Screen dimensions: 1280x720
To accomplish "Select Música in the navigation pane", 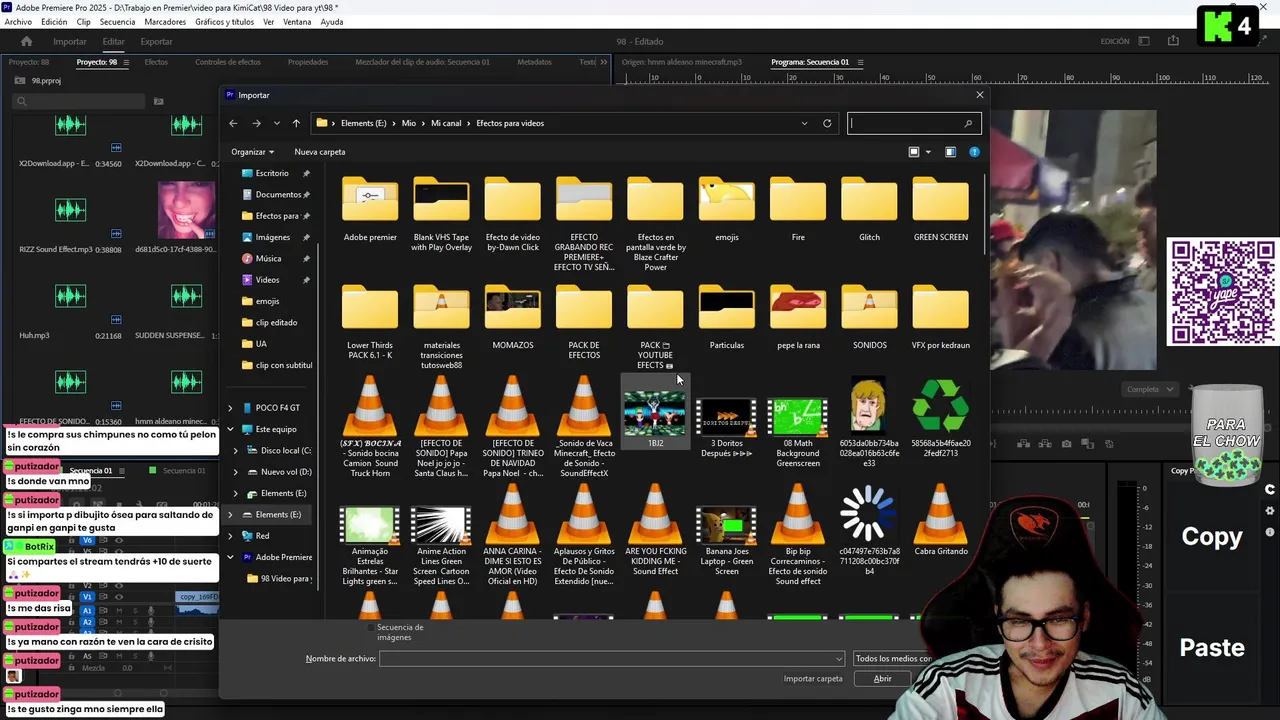I will 268,258.
